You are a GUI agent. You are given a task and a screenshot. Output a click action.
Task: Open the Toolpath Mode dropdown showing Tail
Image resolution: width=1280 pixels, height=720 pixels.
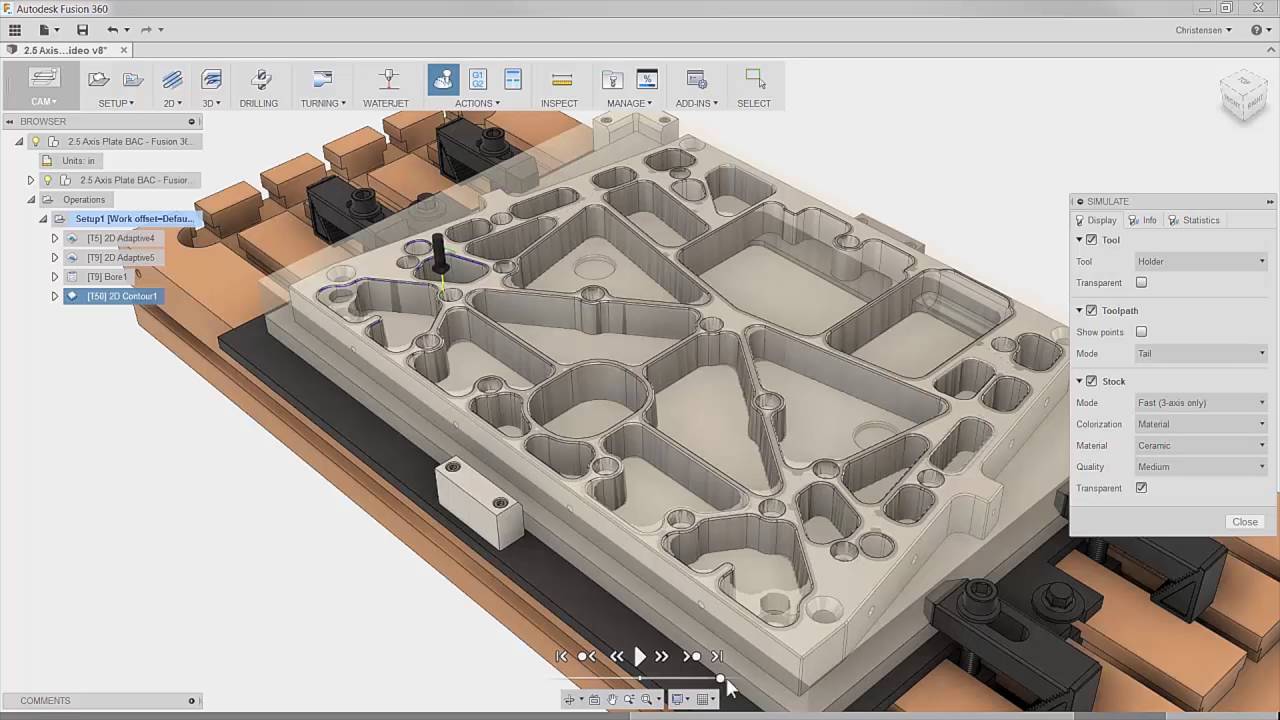[1201, 353]
